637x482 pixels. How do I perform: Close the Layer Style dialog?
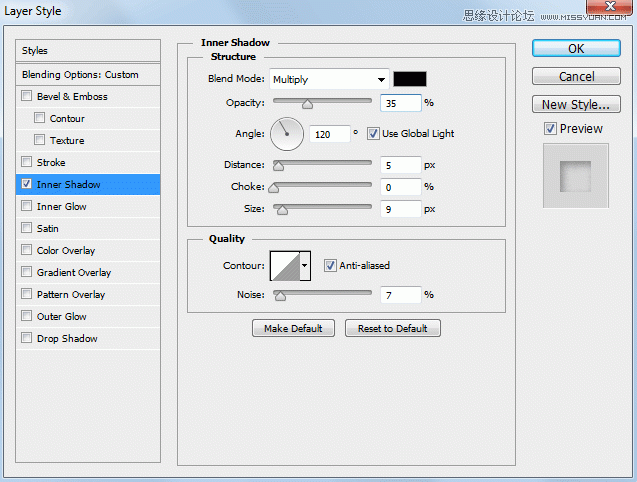(x=609, y=7)
